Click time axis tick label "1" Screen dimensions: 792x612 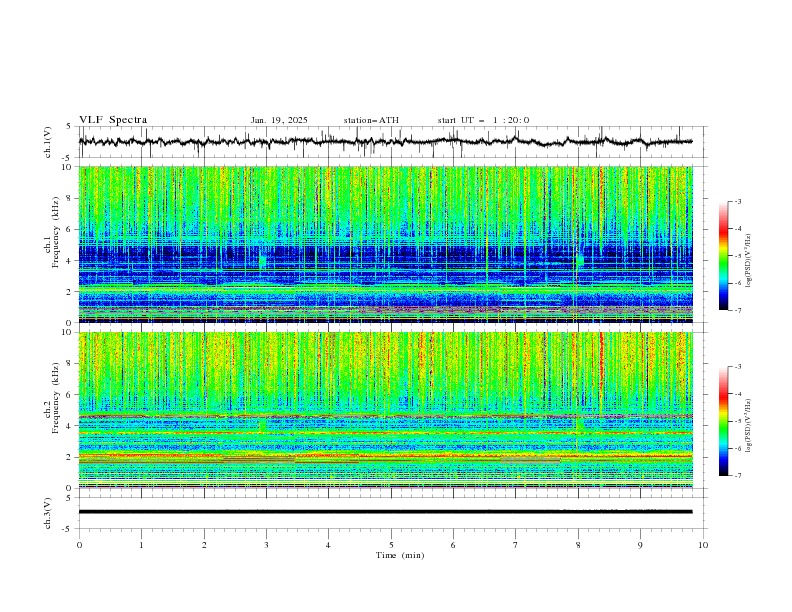click(141, 545)
